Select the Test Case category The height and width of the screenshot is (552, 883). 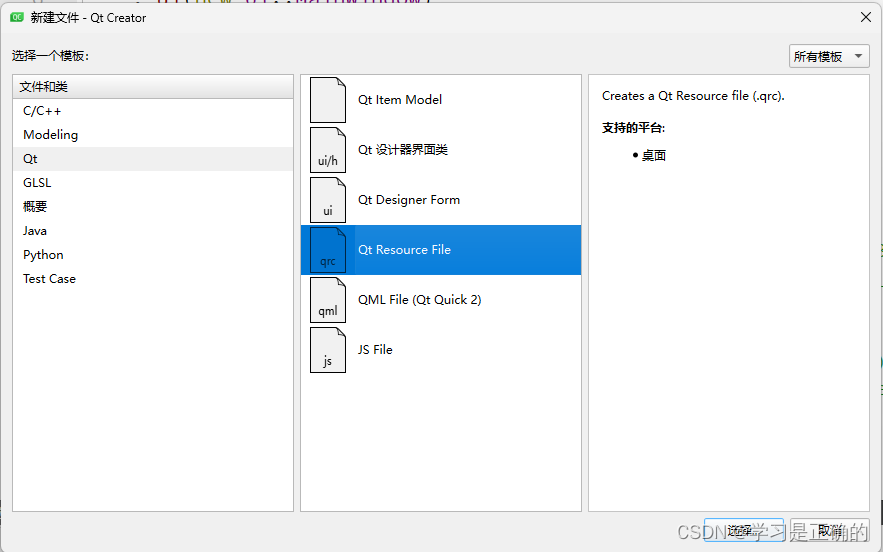point(153,278)
